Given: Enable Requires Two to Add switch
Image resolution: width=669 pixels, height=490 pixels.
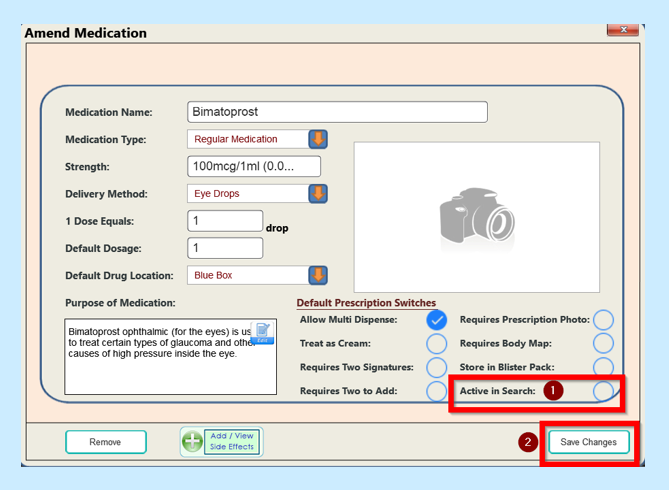Looking at the screenshot, I should tap(436, 391).
